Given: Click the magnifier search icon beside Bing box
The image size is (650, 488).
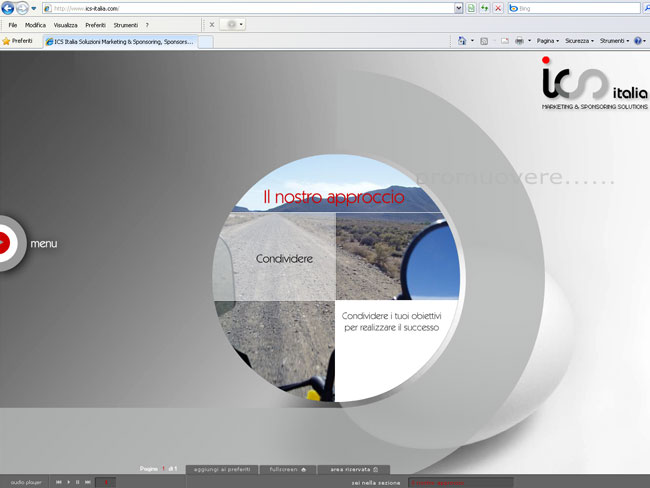Looking at the screenshot, I should pyautogui.click(x=646, y=8).
